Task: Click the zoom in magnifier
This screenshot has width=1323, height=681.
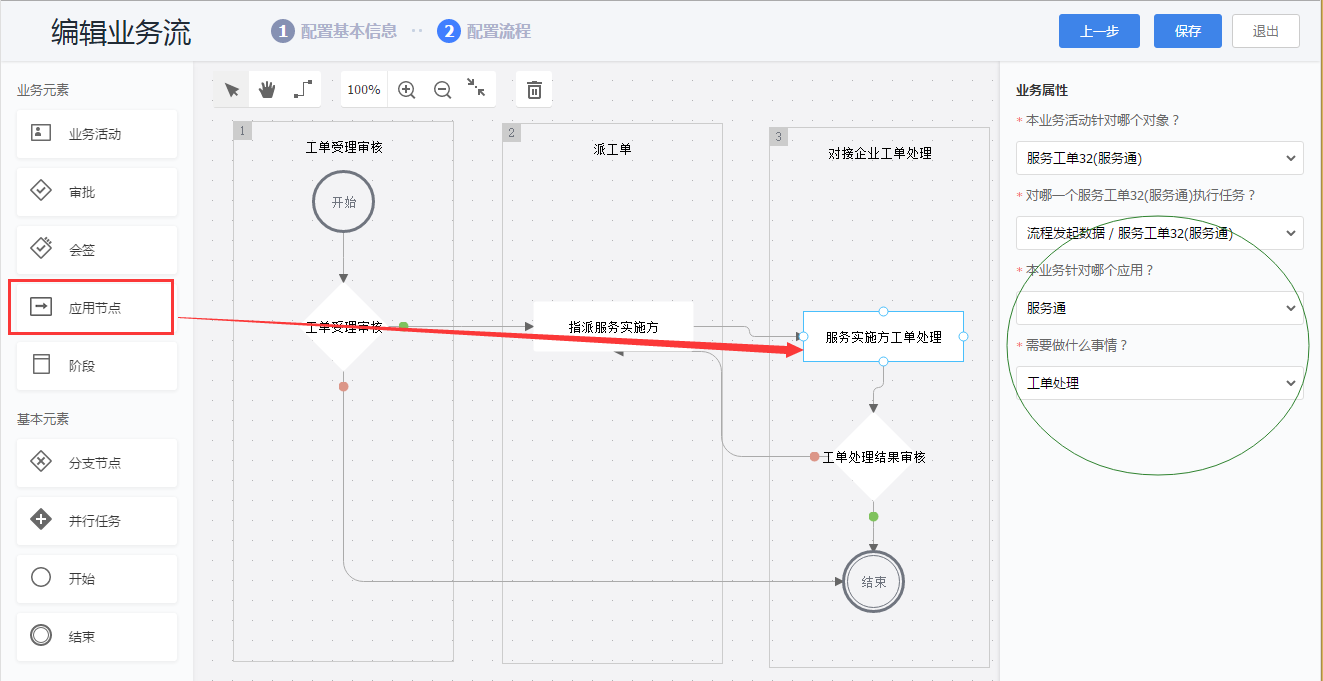Action: (x=407, y=90)
